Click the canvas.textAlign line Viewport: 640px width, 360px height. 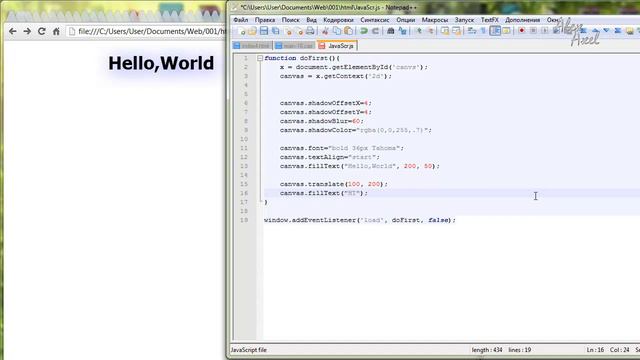(x=330, y=157)
